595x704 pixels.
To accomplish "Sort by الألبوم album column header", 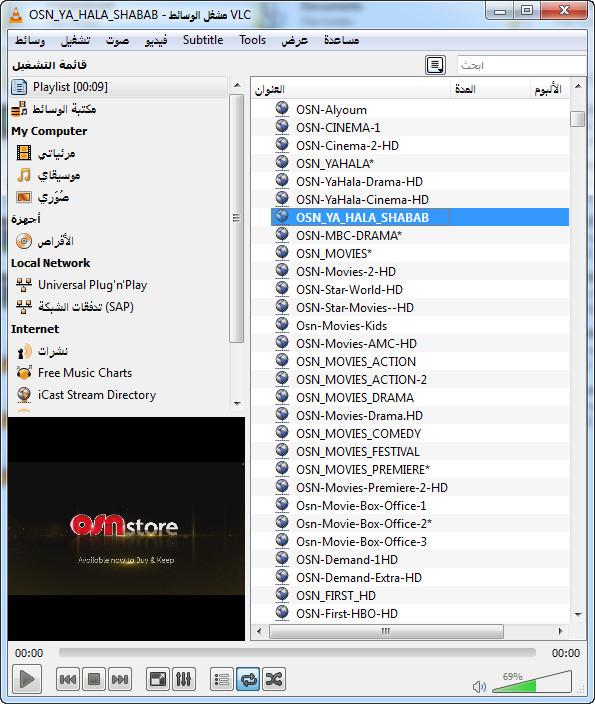I will pyautogui.click(x=550, y=89).
